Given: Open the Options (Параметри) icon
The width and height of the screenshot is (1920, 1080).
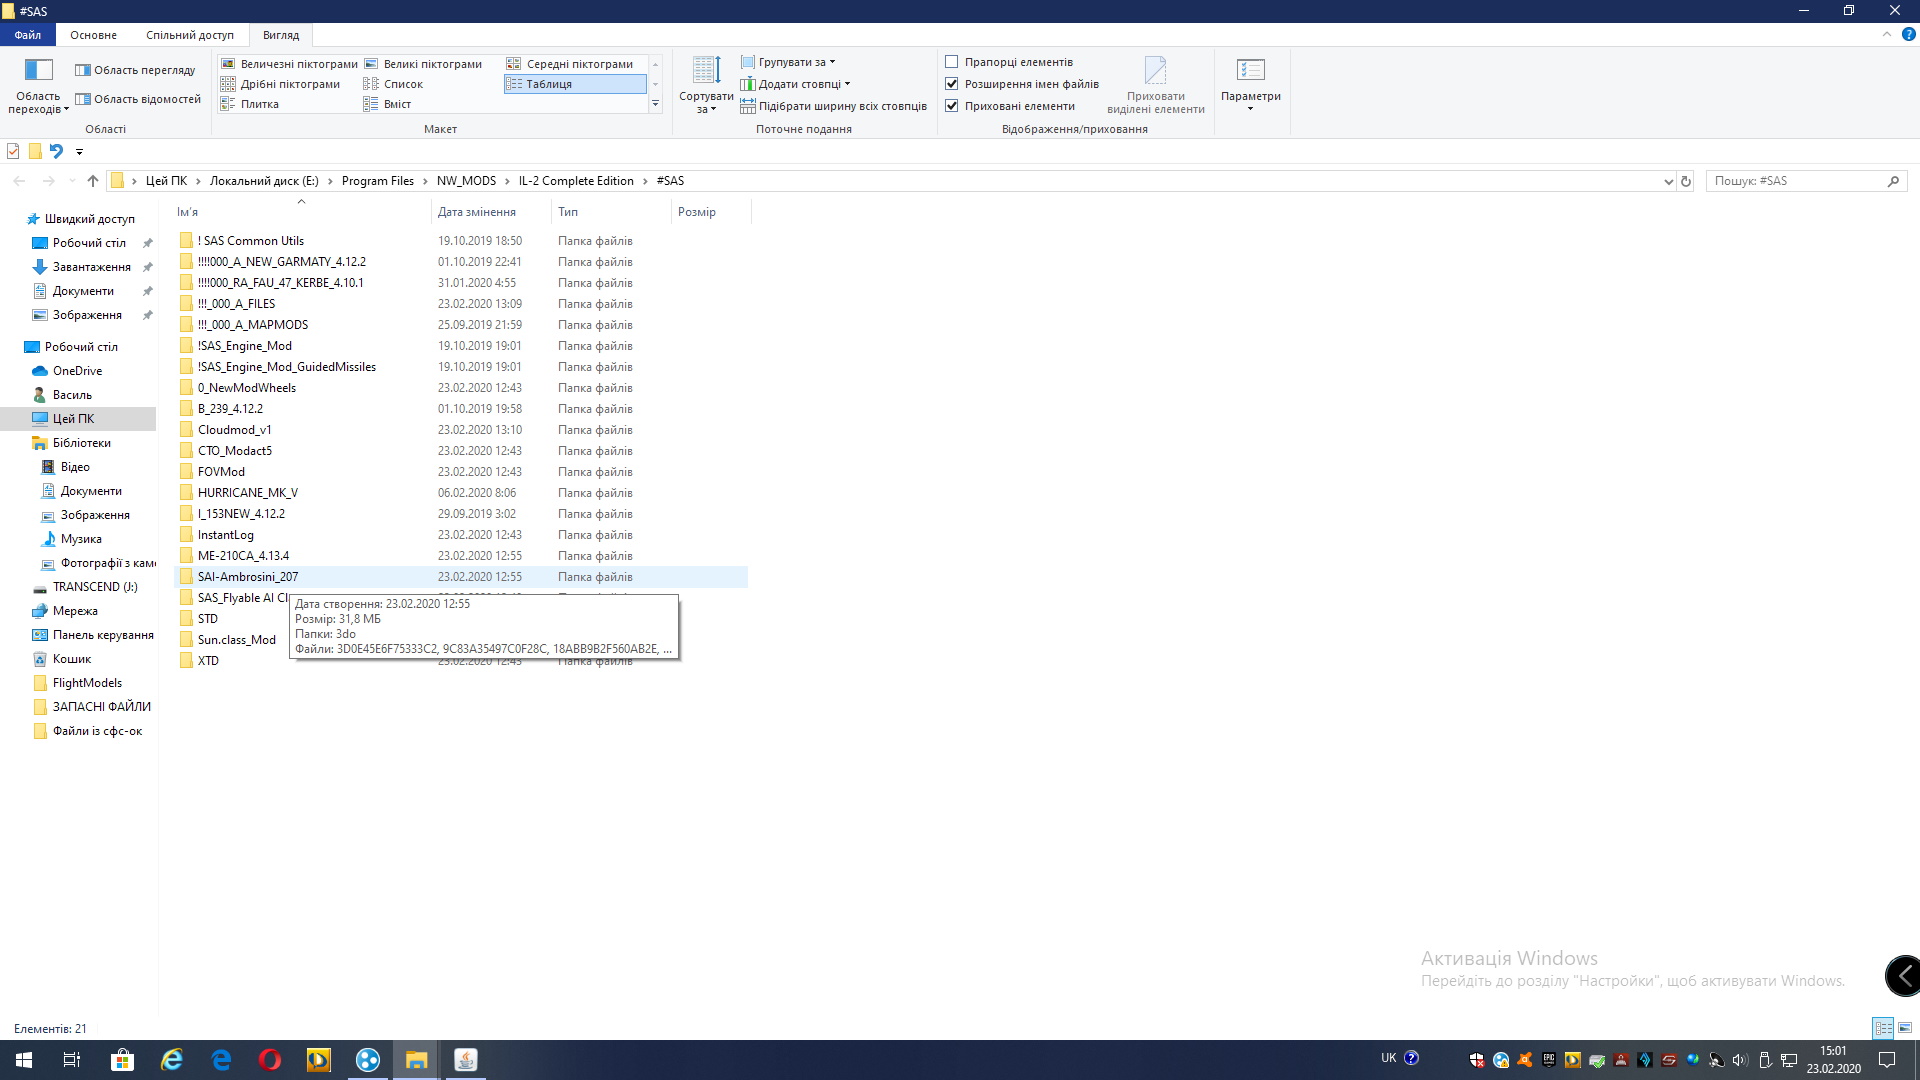Looking at the screenshot, I should point(1250,72).
